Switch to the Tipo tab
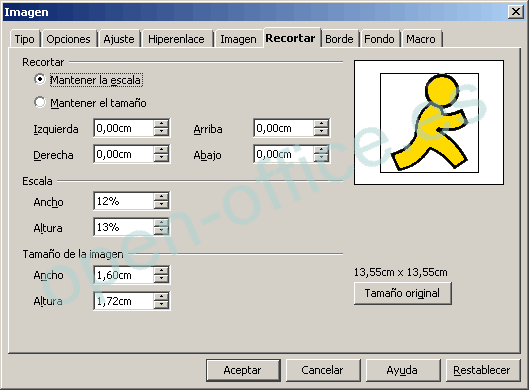Screen dimensions: 529x390 pos(25,39)
